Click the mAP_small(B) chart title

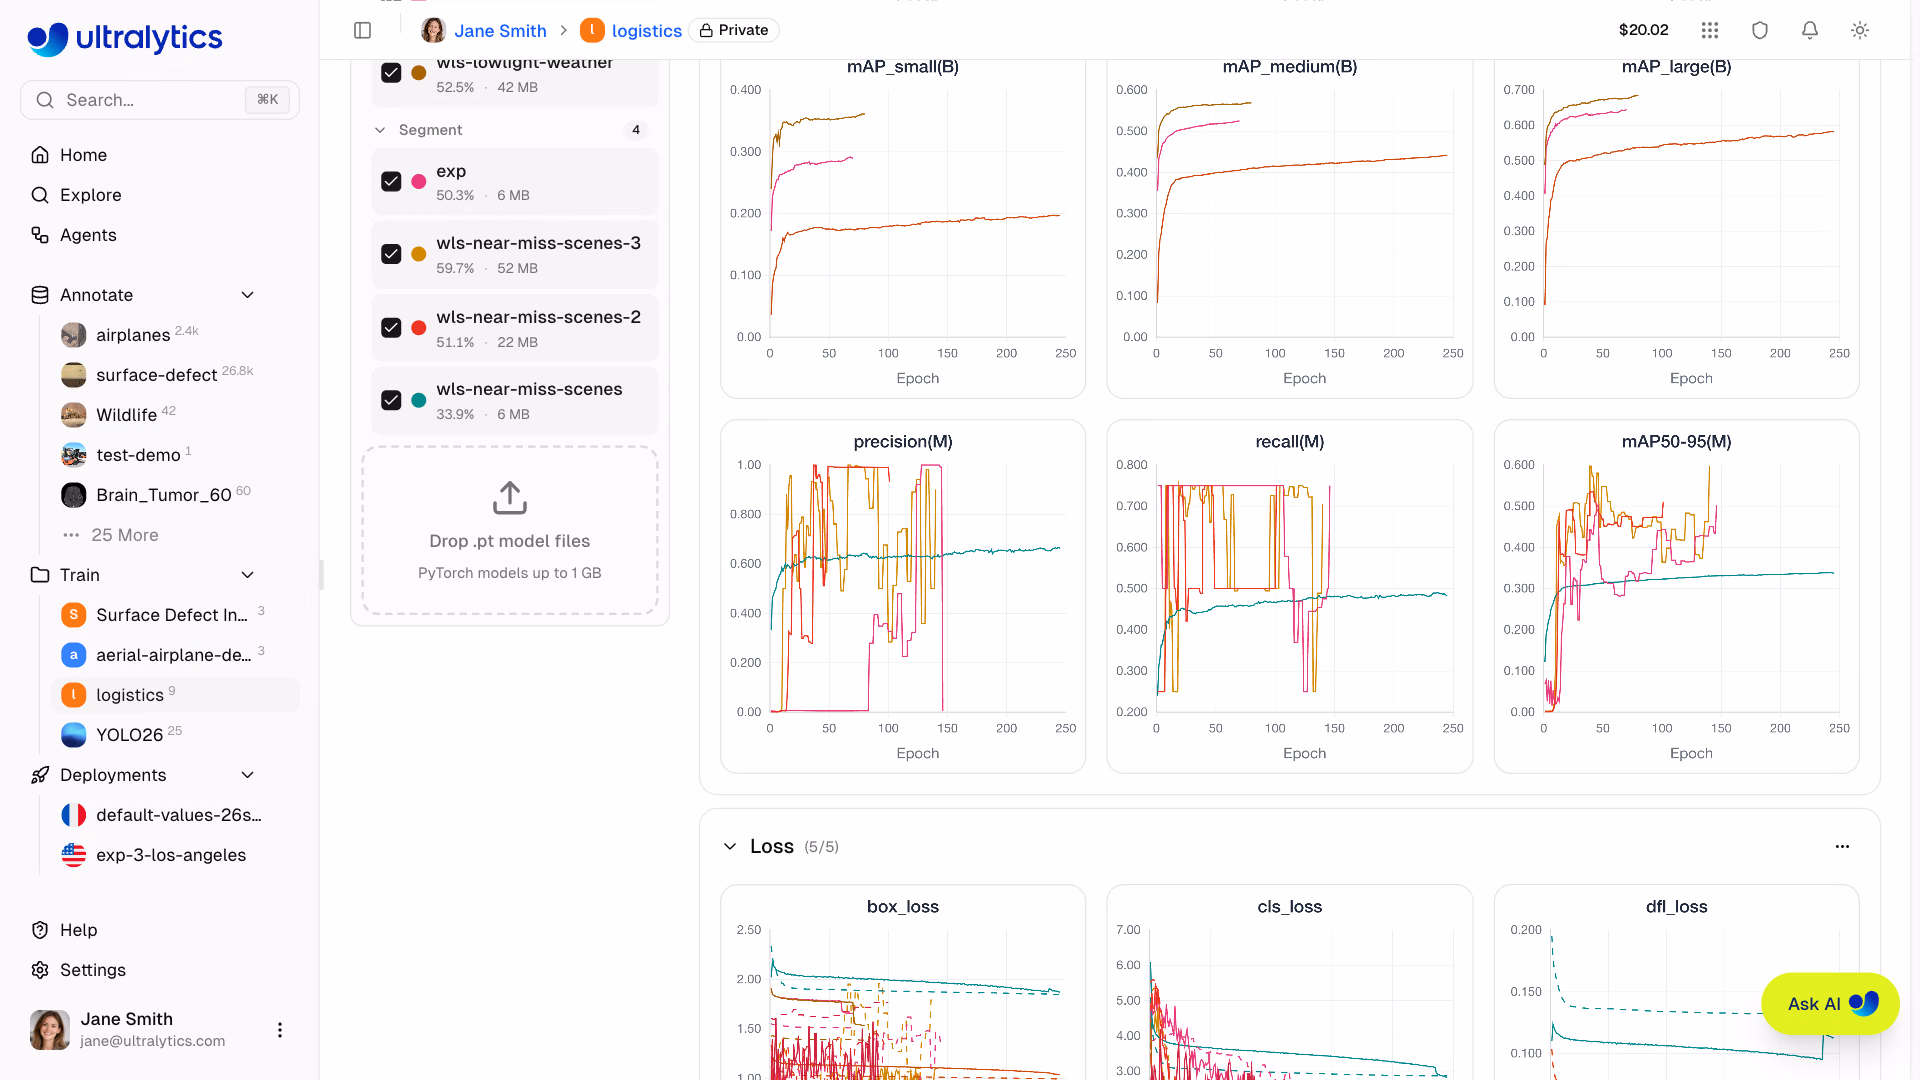pos(903,67)
